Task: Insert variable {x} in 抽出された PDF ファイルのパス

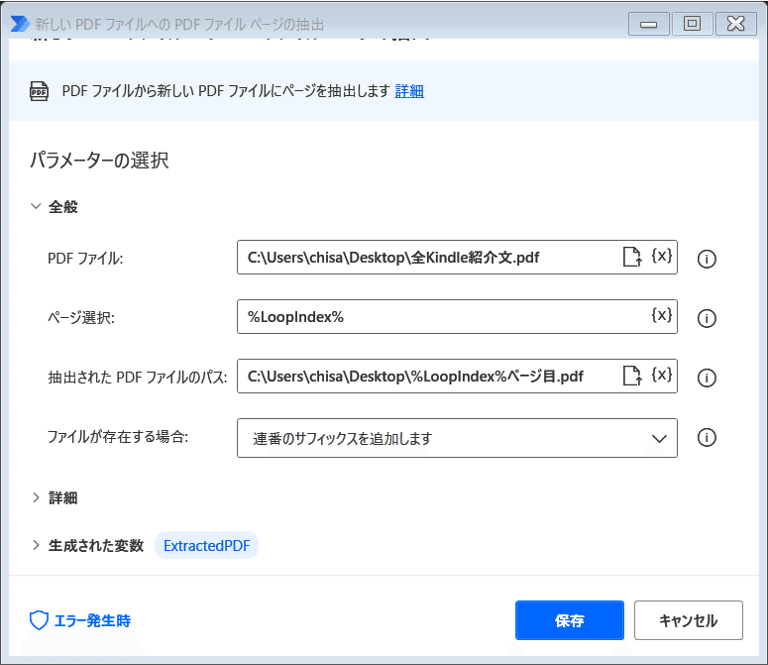Action: point(662,375)
